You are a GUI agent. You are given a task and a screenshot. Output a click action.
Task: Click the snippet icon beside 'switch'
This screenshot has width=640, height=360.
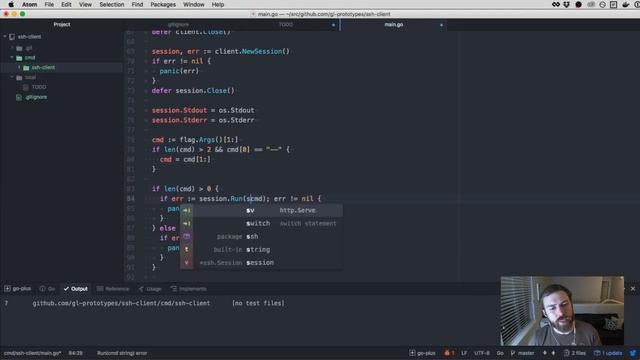187,223
